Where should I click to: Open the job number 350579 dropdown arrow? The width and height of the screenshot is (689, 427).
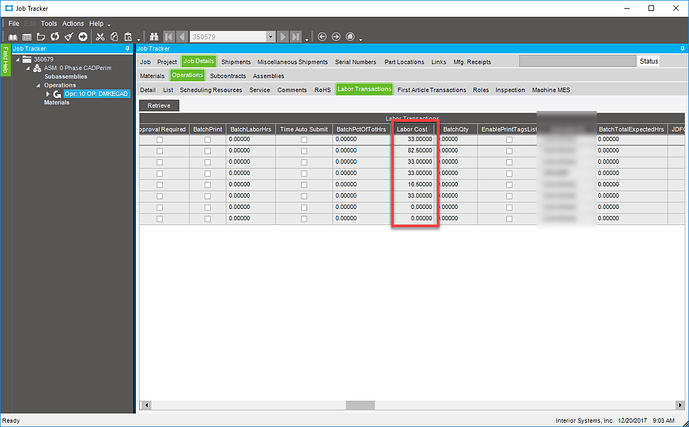click(x=271, y=37)
